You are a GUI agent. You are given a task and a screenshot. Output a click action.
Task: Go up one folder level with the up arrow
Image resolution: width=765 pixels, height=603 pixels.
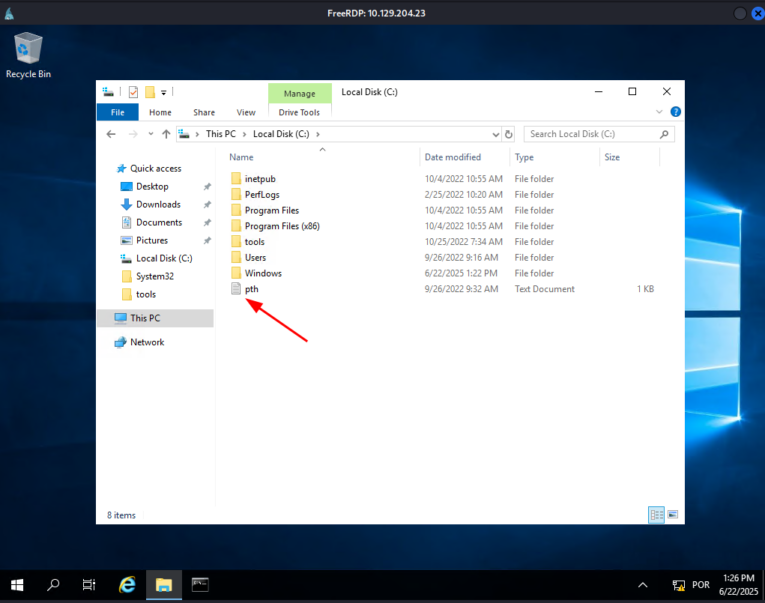point(165,134)
